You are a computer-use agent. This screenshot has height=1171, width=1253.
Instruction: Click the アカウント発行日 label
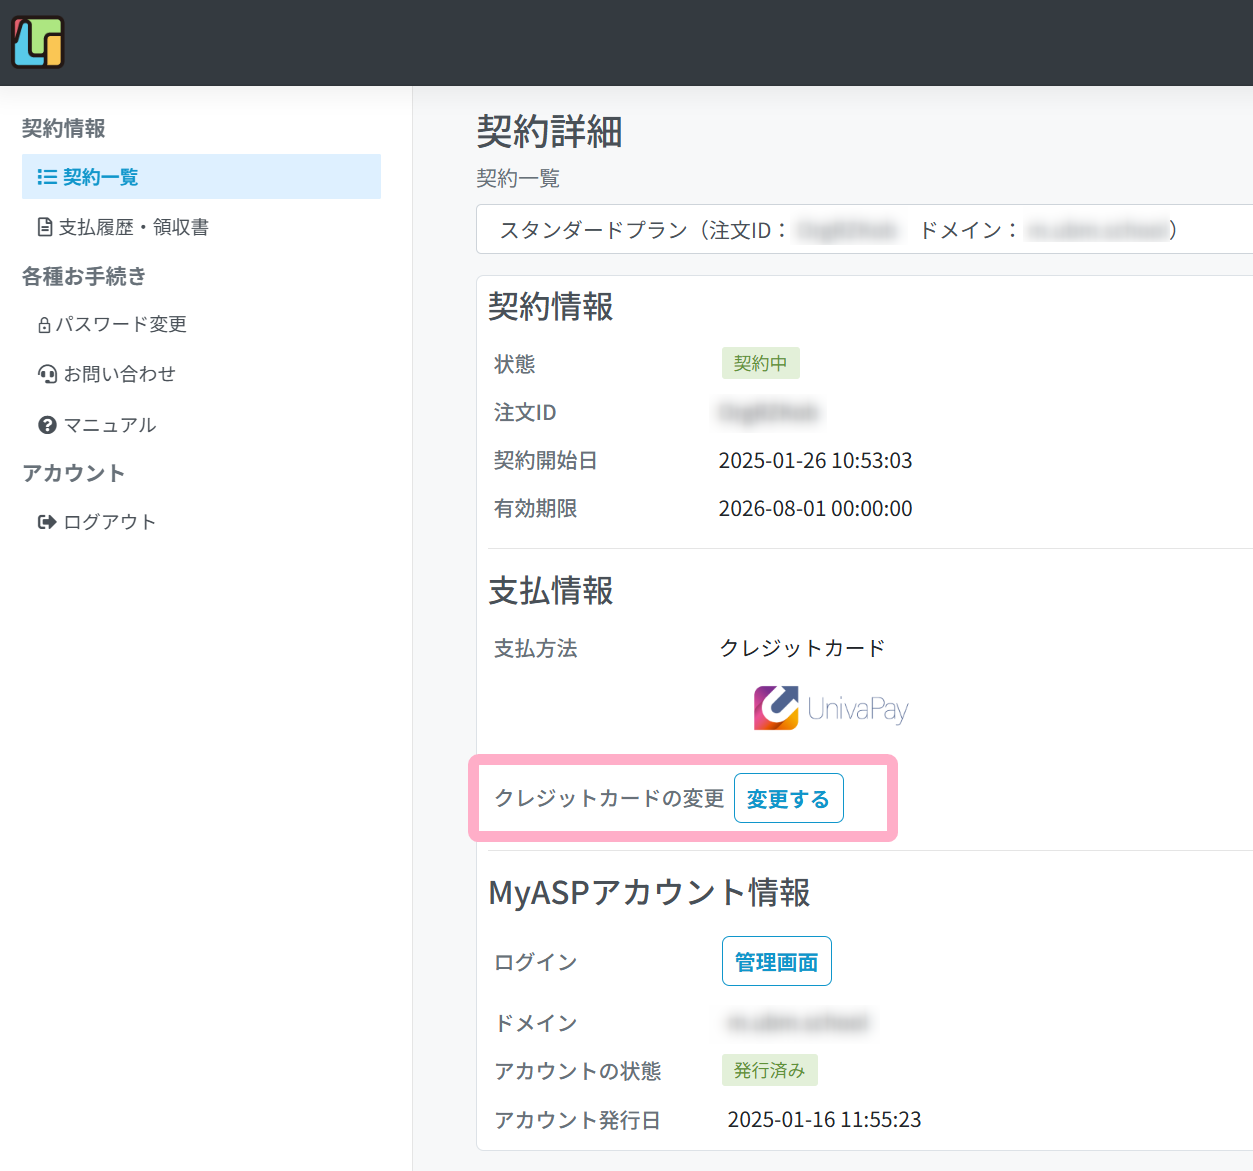coord(578,1120)
